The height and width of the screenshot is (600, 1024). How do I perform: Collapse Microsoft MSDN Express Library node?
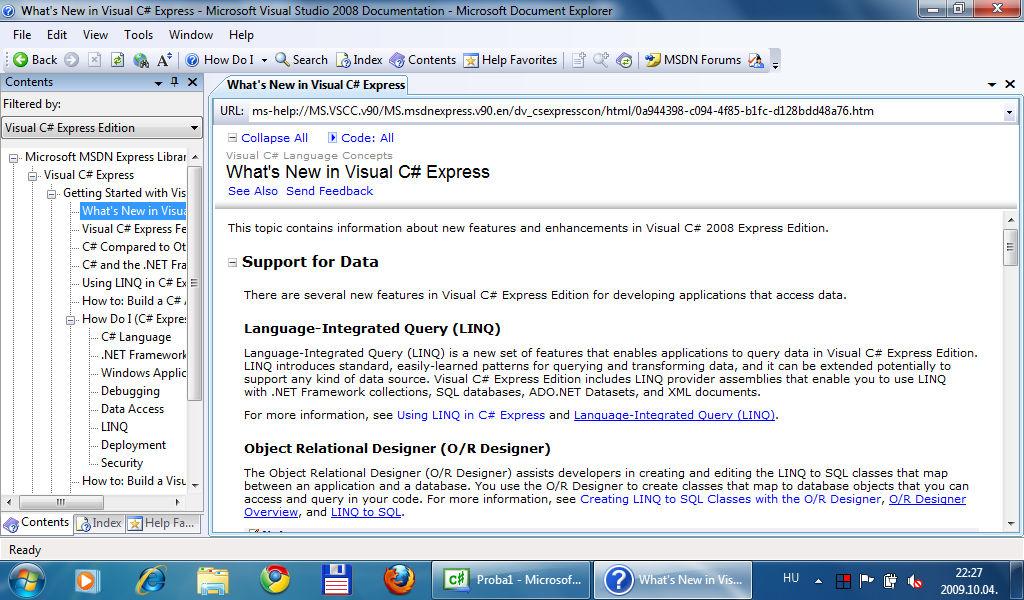(x=13, y=158)
